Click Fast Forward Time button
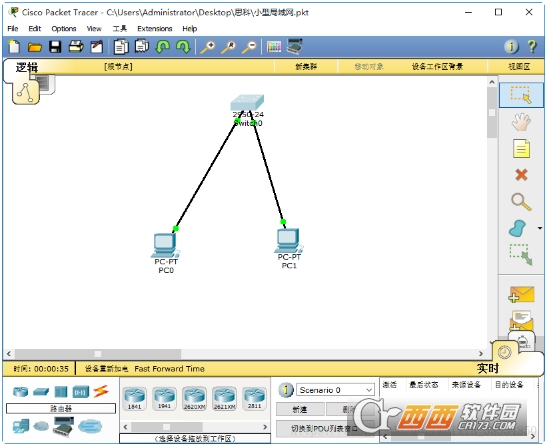547x446 pixels. click(x=170, y=369)
